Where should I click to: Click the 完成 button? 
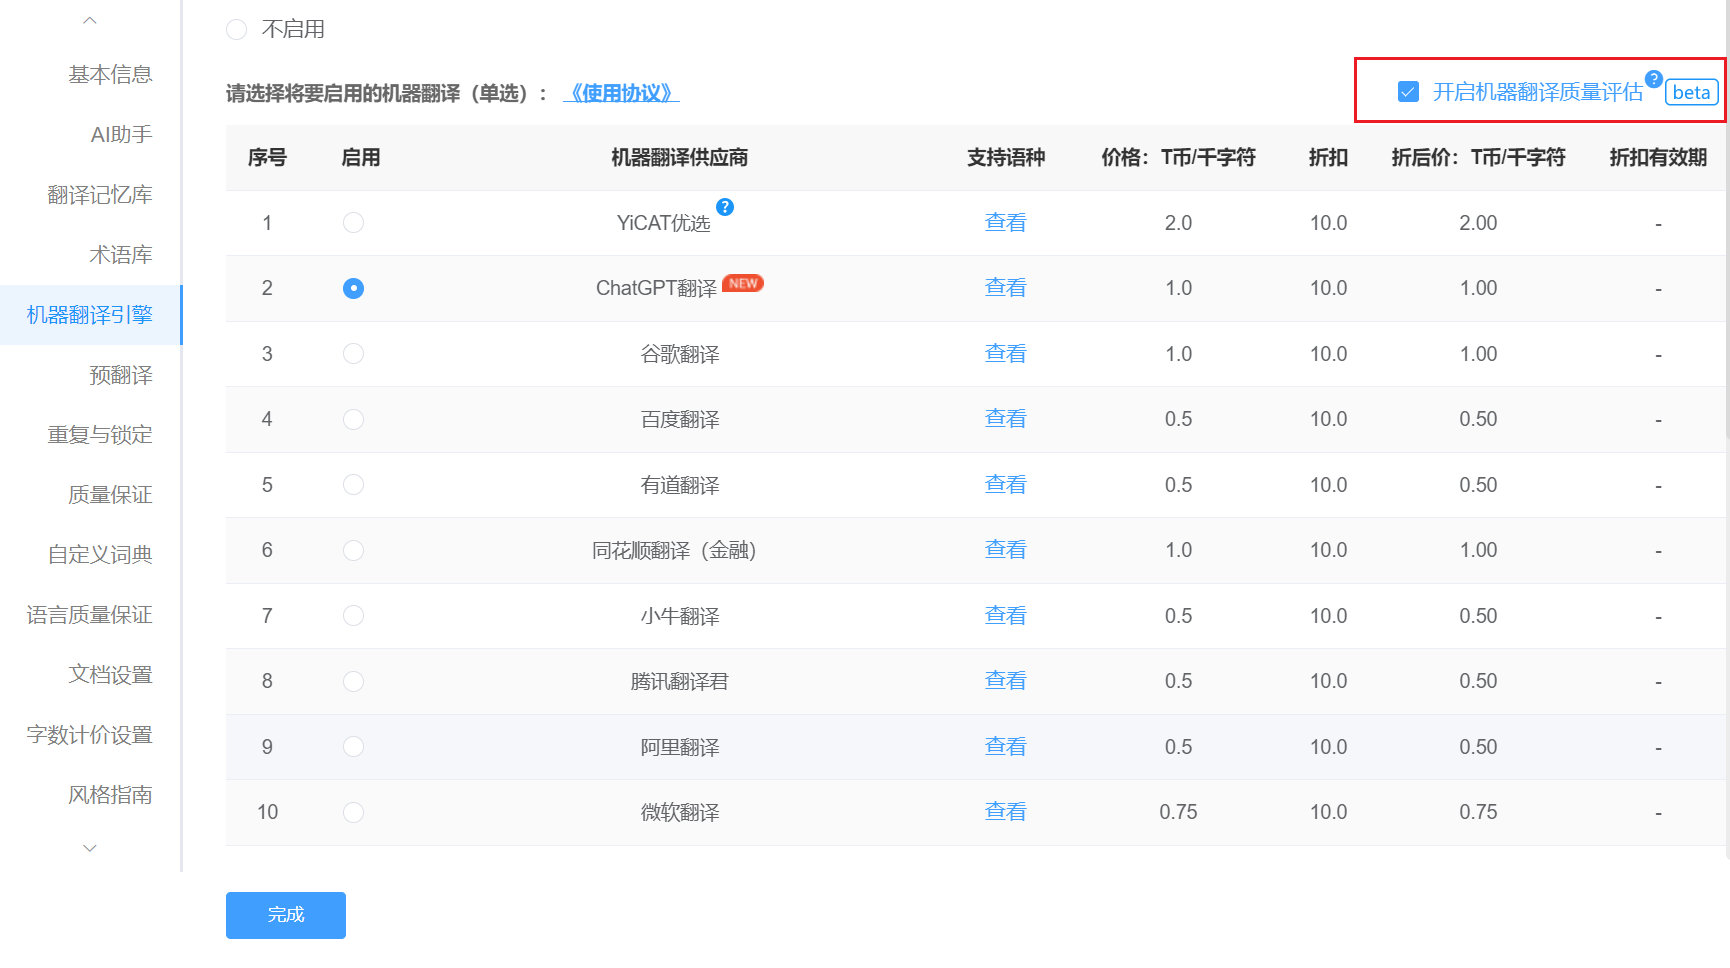click(286, 915)
